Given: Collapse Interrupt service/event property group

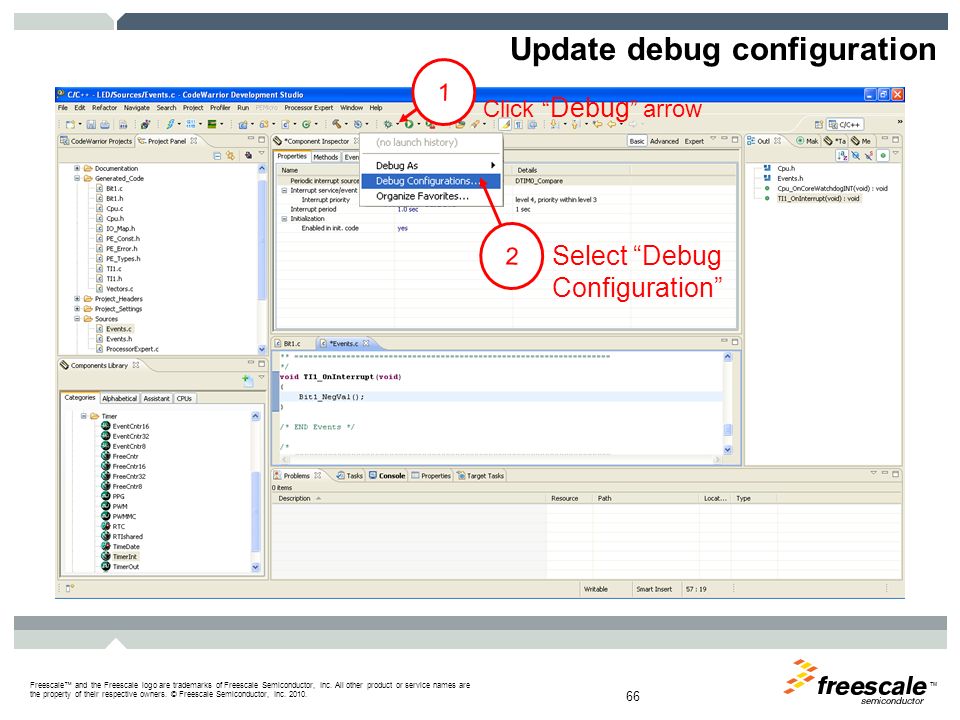Looking at the screenshot, I should [284, 191].
